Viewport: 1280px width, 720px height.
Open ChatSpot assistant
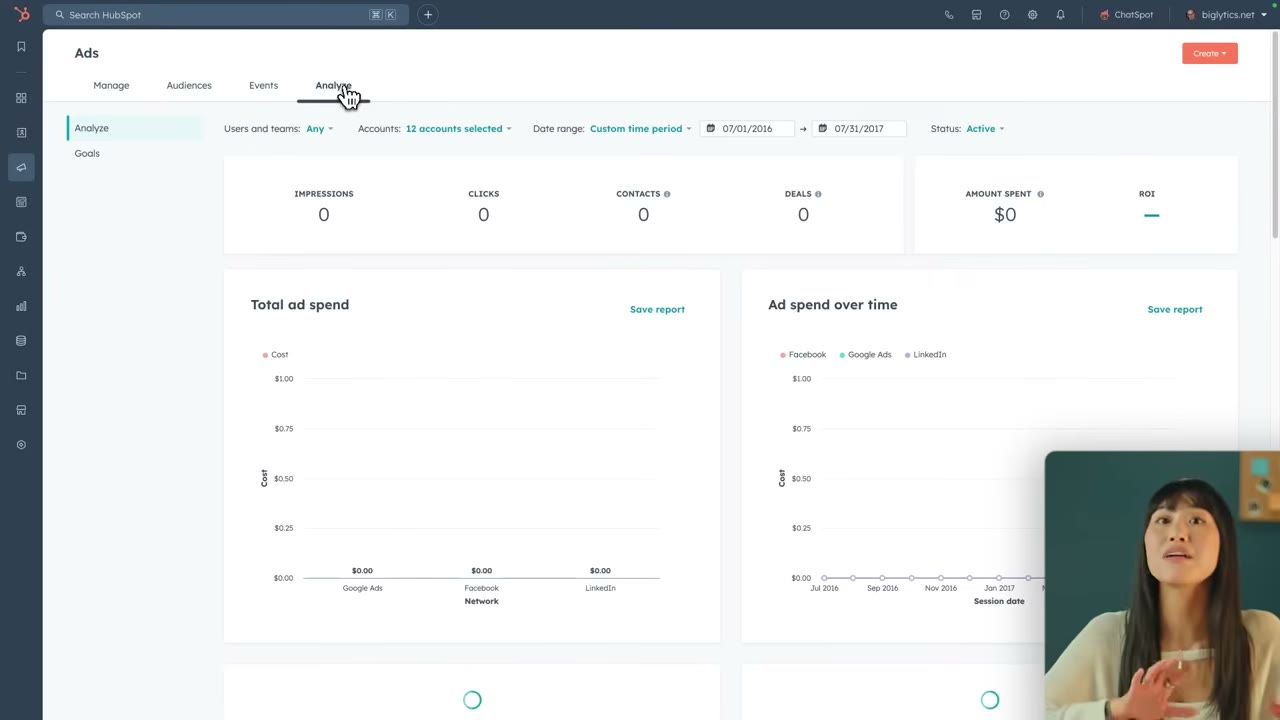(x=1126, y=15)
